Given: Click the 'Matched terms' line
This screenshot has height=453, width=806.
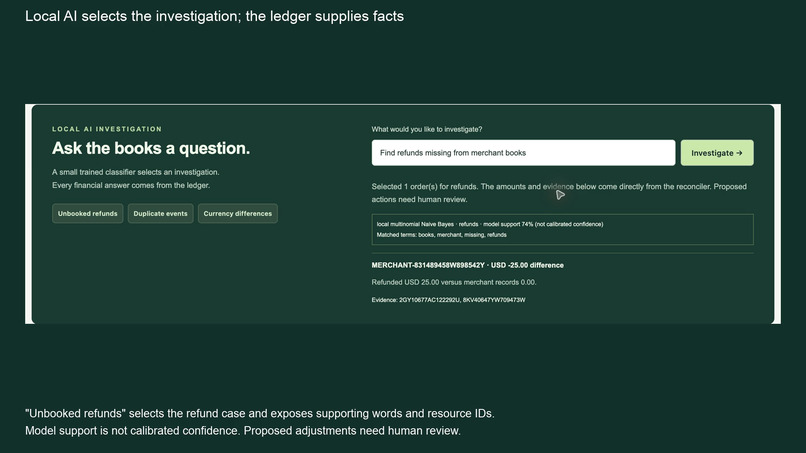Looking at the screenshot, I should 442,234.
